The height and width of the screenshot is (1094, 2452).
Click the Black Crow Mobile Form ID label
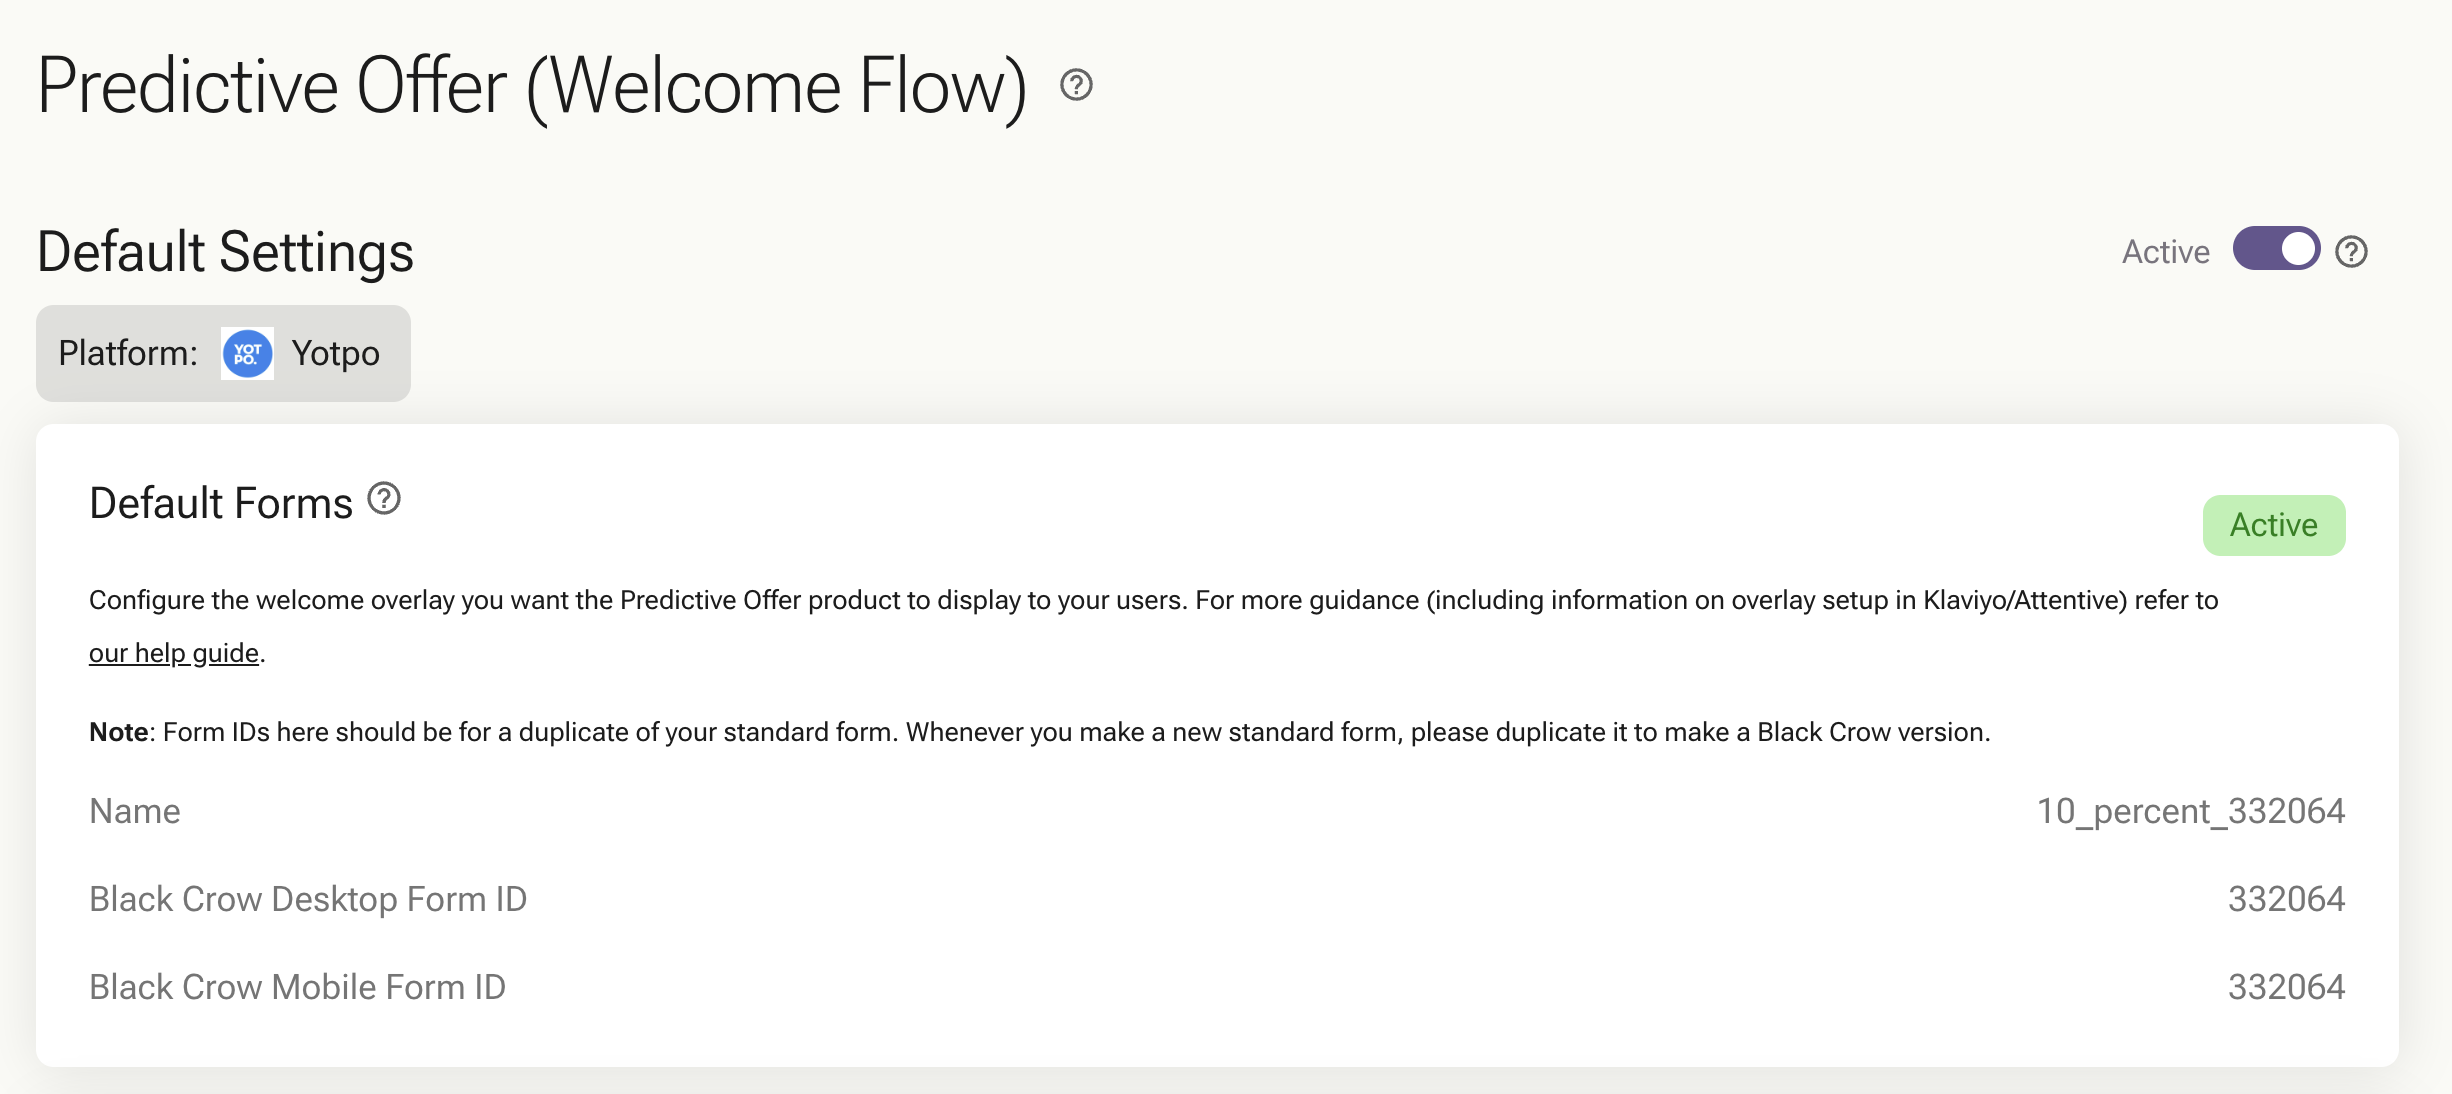tap(298, 987)
